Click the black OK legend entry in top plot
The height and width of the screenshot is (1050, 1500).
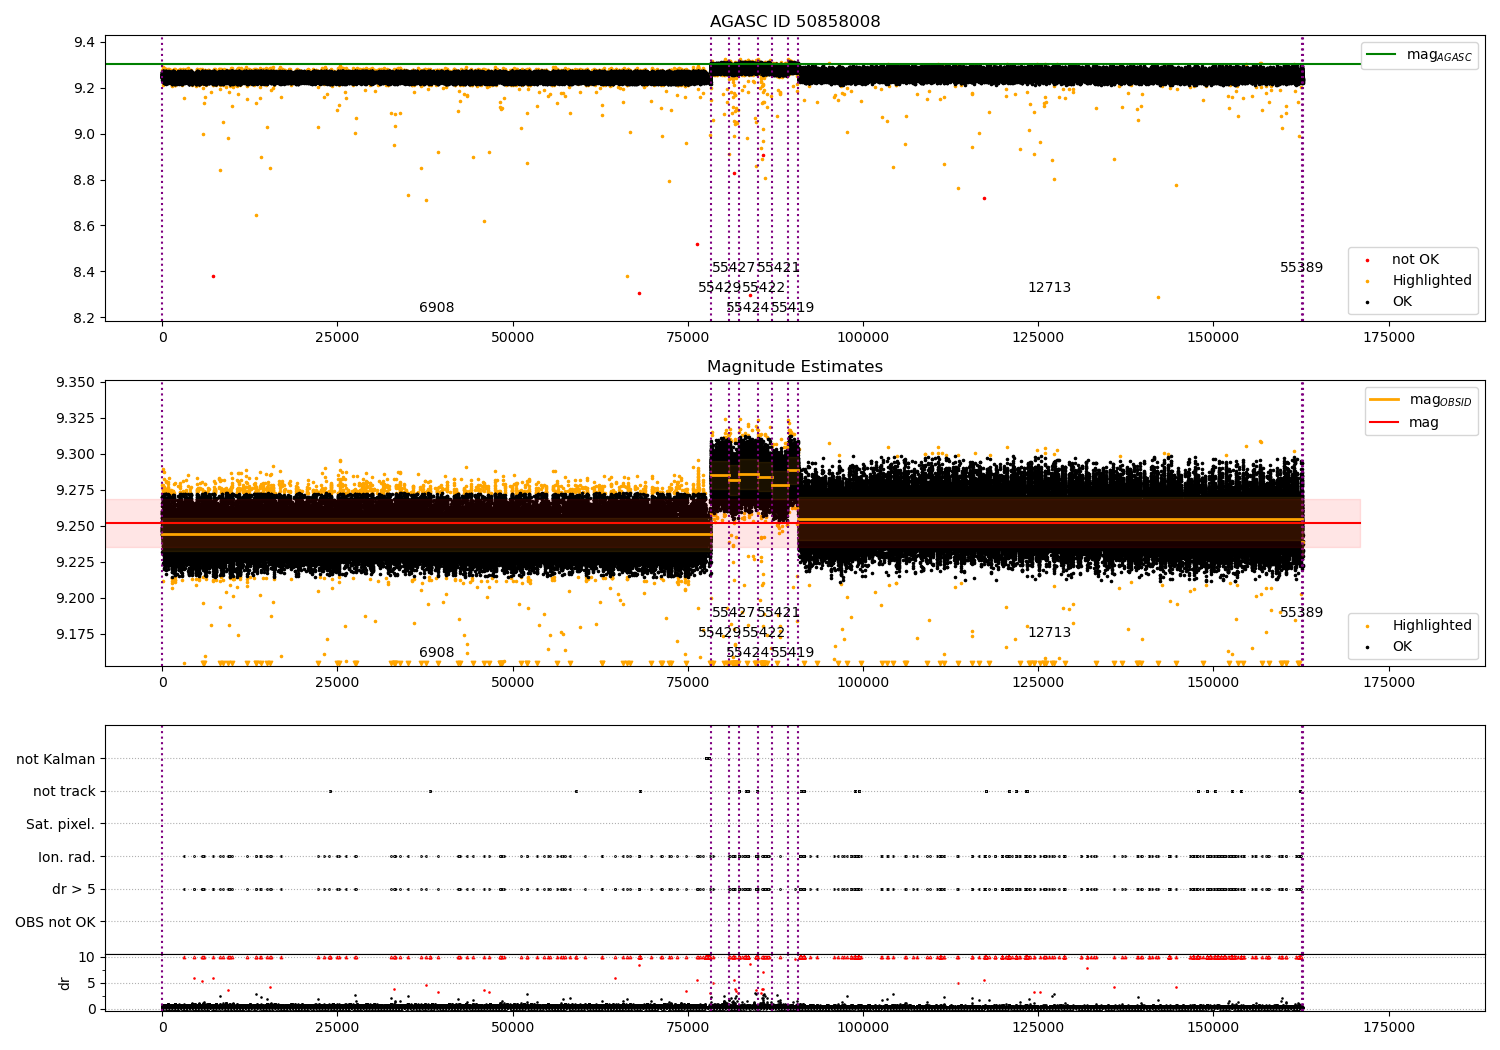point(1391,302)
